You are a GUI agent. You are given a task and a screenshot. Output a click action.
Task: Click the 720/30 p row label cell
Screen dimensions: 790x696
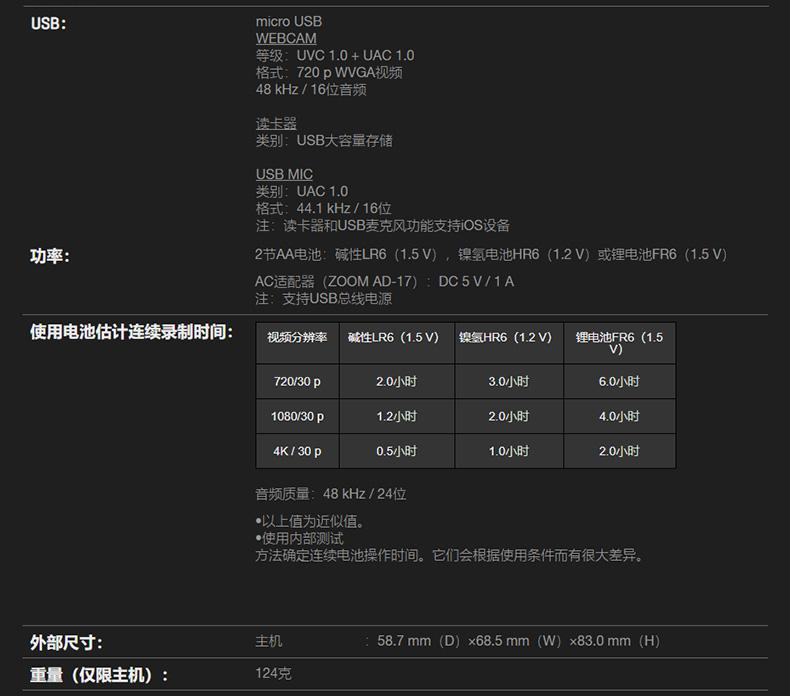(x=297, y=382)
